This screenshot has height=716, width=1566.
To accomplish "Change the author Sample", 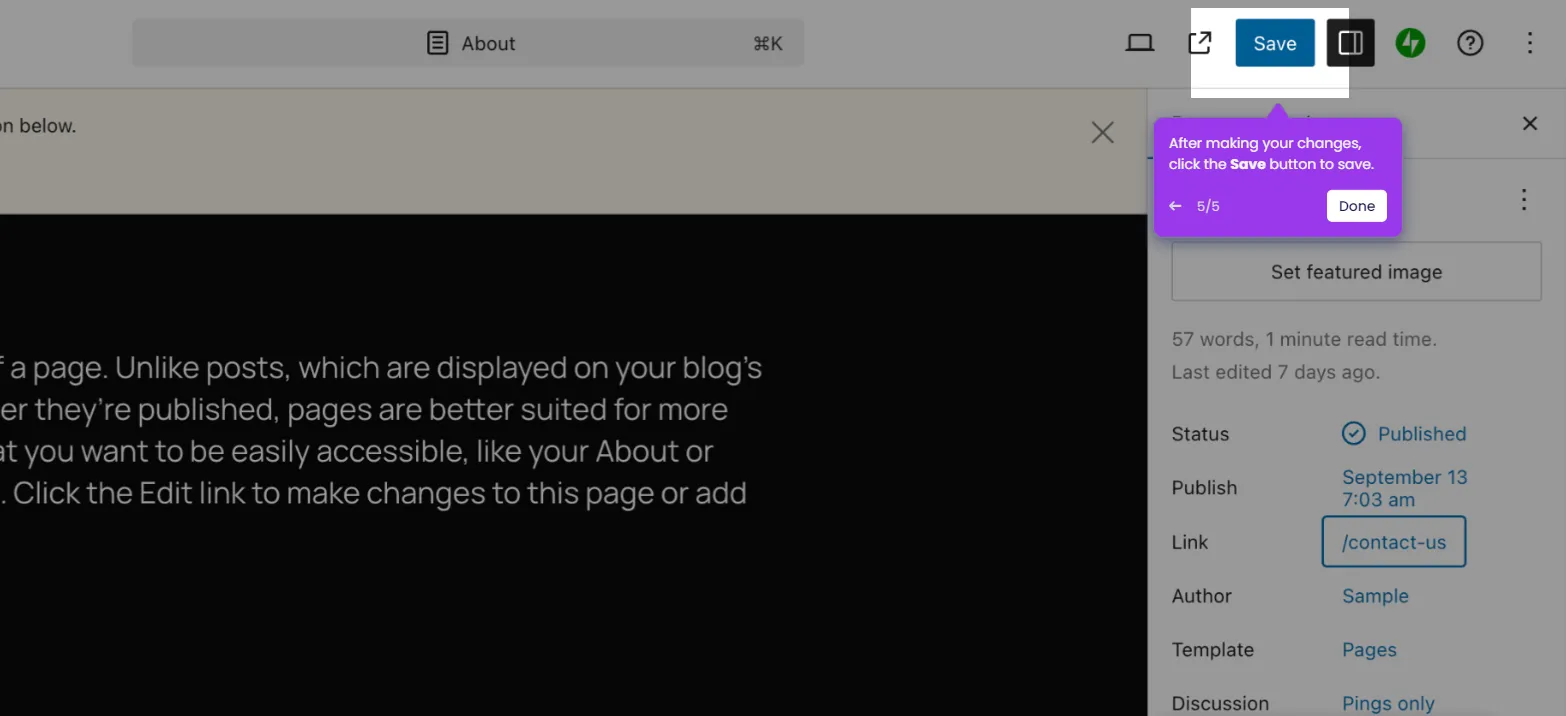I will (1375, 596).
